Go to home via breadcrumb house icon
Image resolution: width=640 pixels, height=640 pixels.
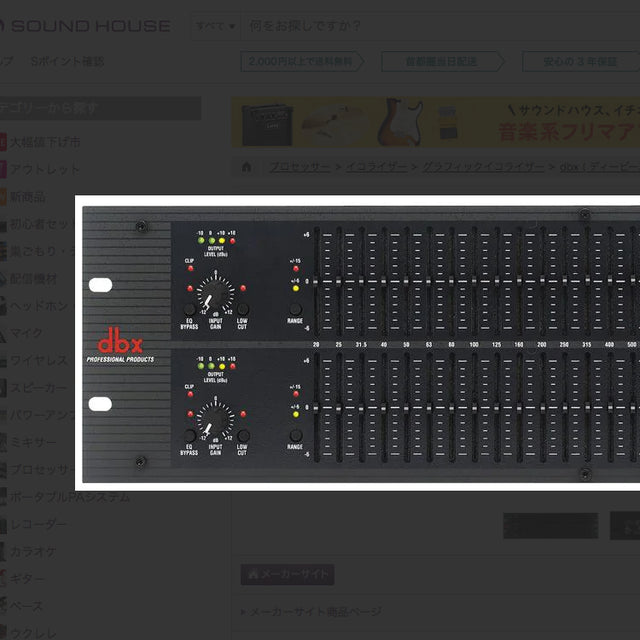pos(247,167)
